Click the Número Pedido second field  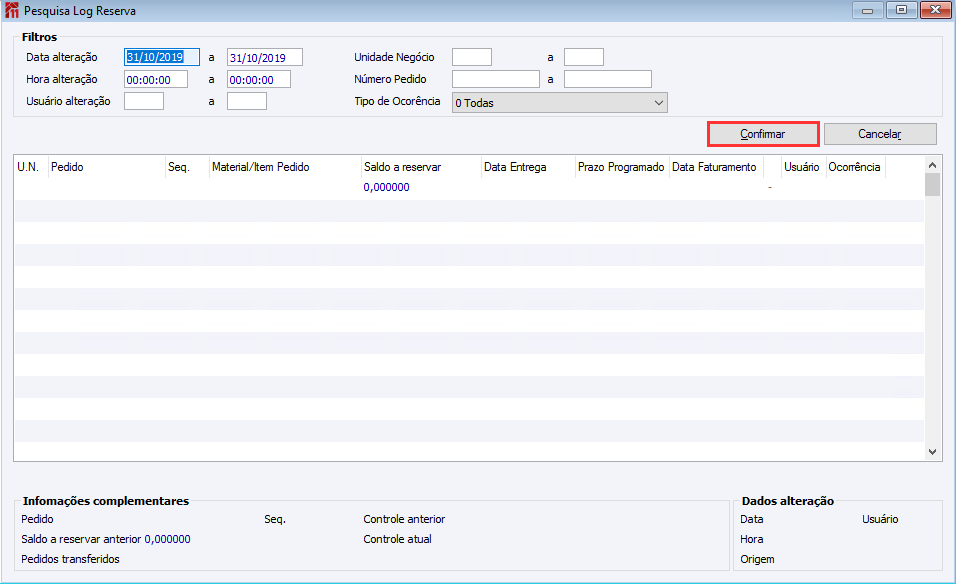pyautogui.click(x=608, y=79)
